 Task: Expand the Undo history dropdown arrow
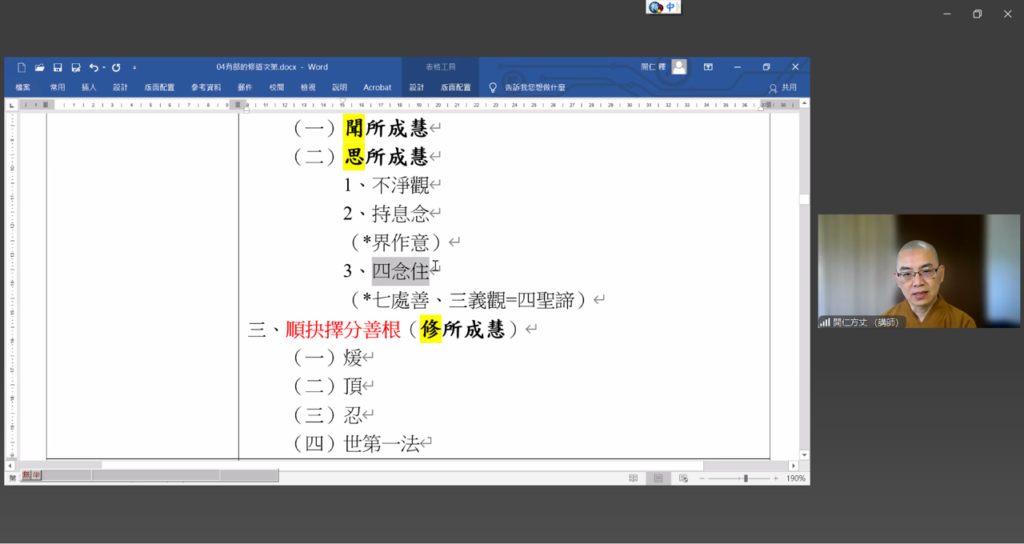pos(103,68)
